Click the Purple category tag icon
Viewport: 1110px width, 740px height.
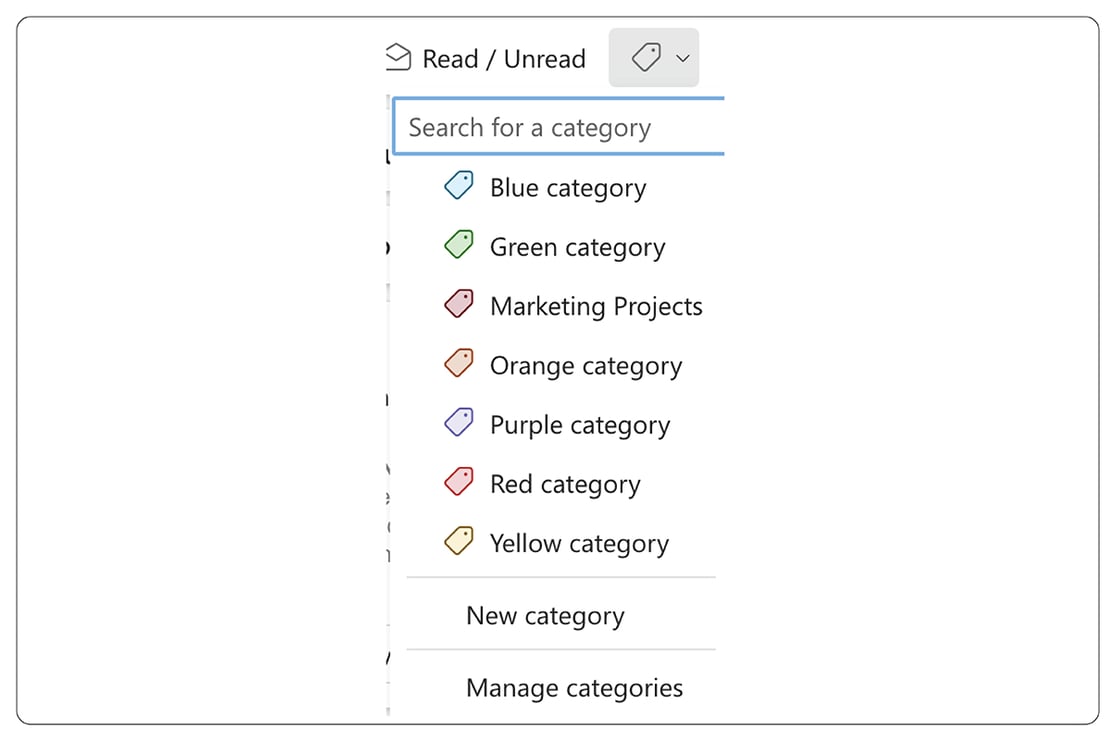pyautogui.click(x=457, y=421)
